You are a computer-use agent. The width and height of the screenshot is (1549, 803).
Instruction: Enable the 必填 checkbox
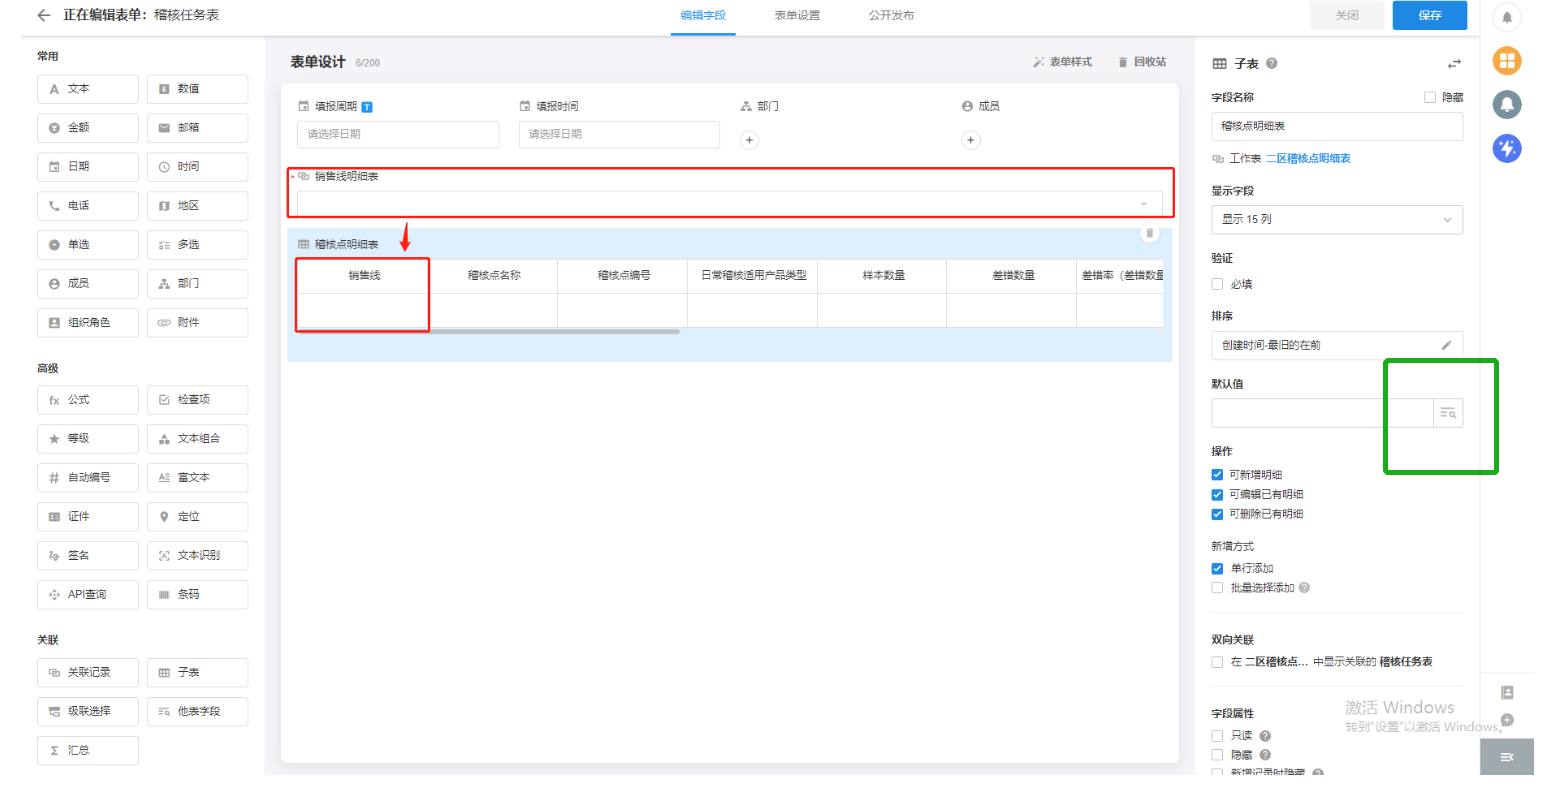(x=1217, y=284)
